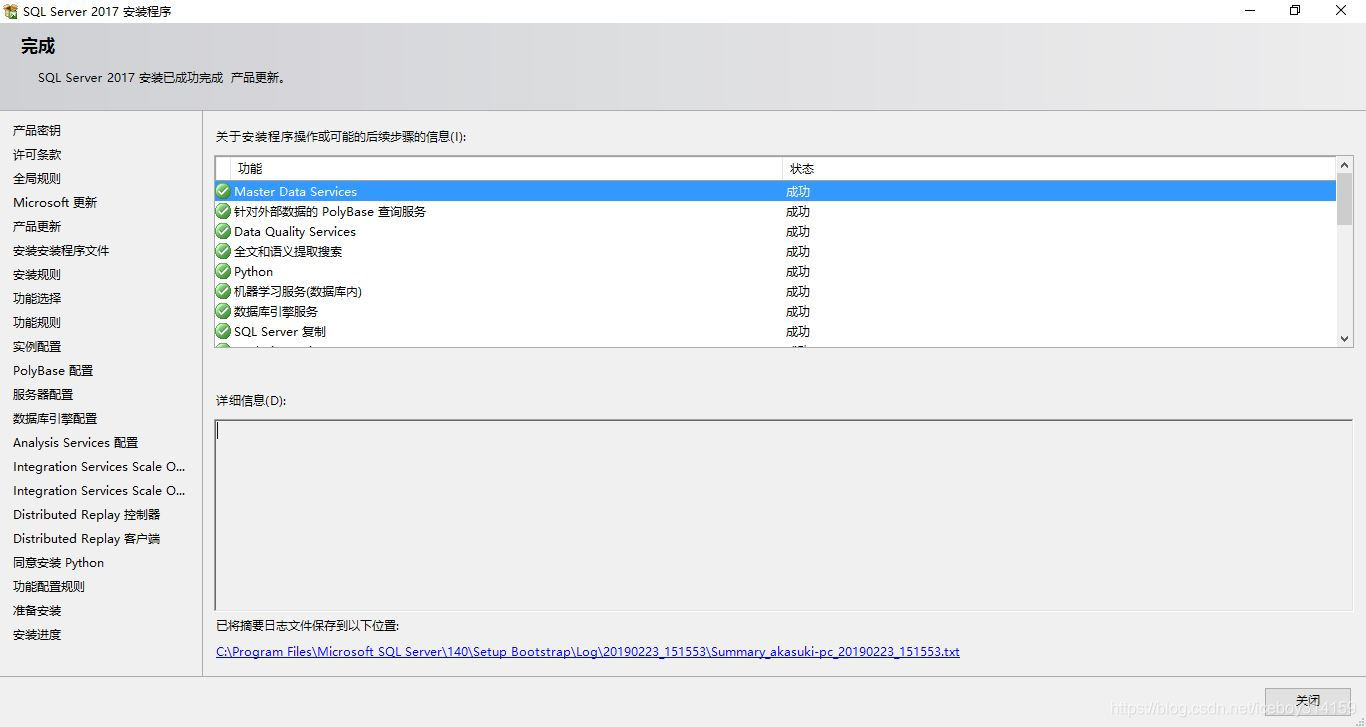Click the 许可条款 step in sidebar
Viewport: 1366px width, 727px height.
click(x=37, y=155)
